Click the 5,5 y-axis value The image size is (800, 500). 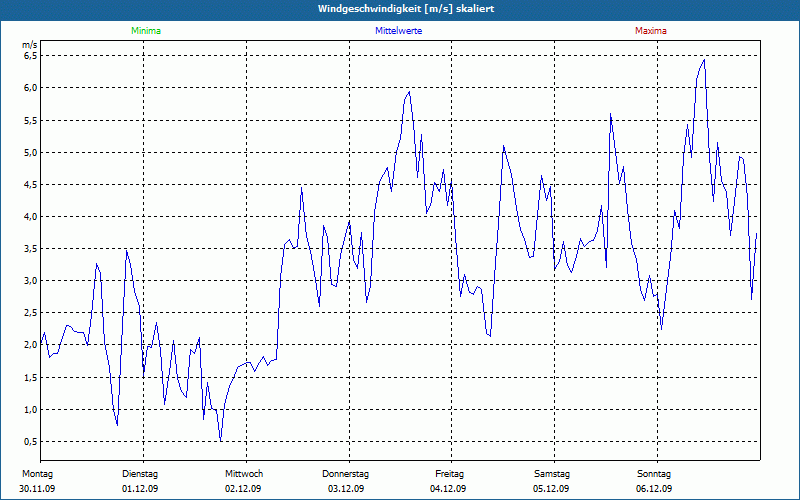pos(31,120)
